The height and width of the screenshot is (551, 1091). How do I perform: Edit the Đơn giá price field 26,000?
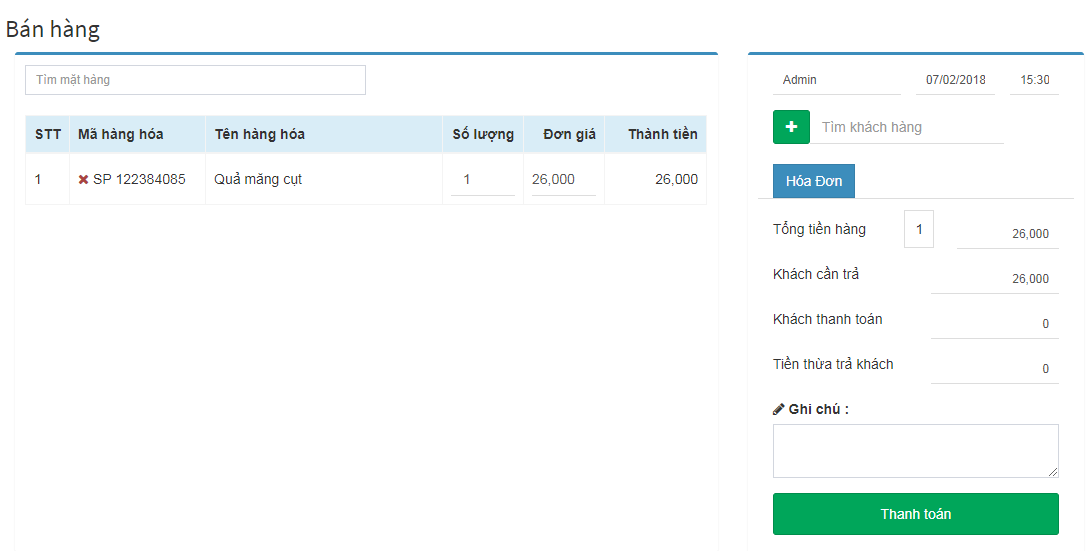click(x=564, y=179)
